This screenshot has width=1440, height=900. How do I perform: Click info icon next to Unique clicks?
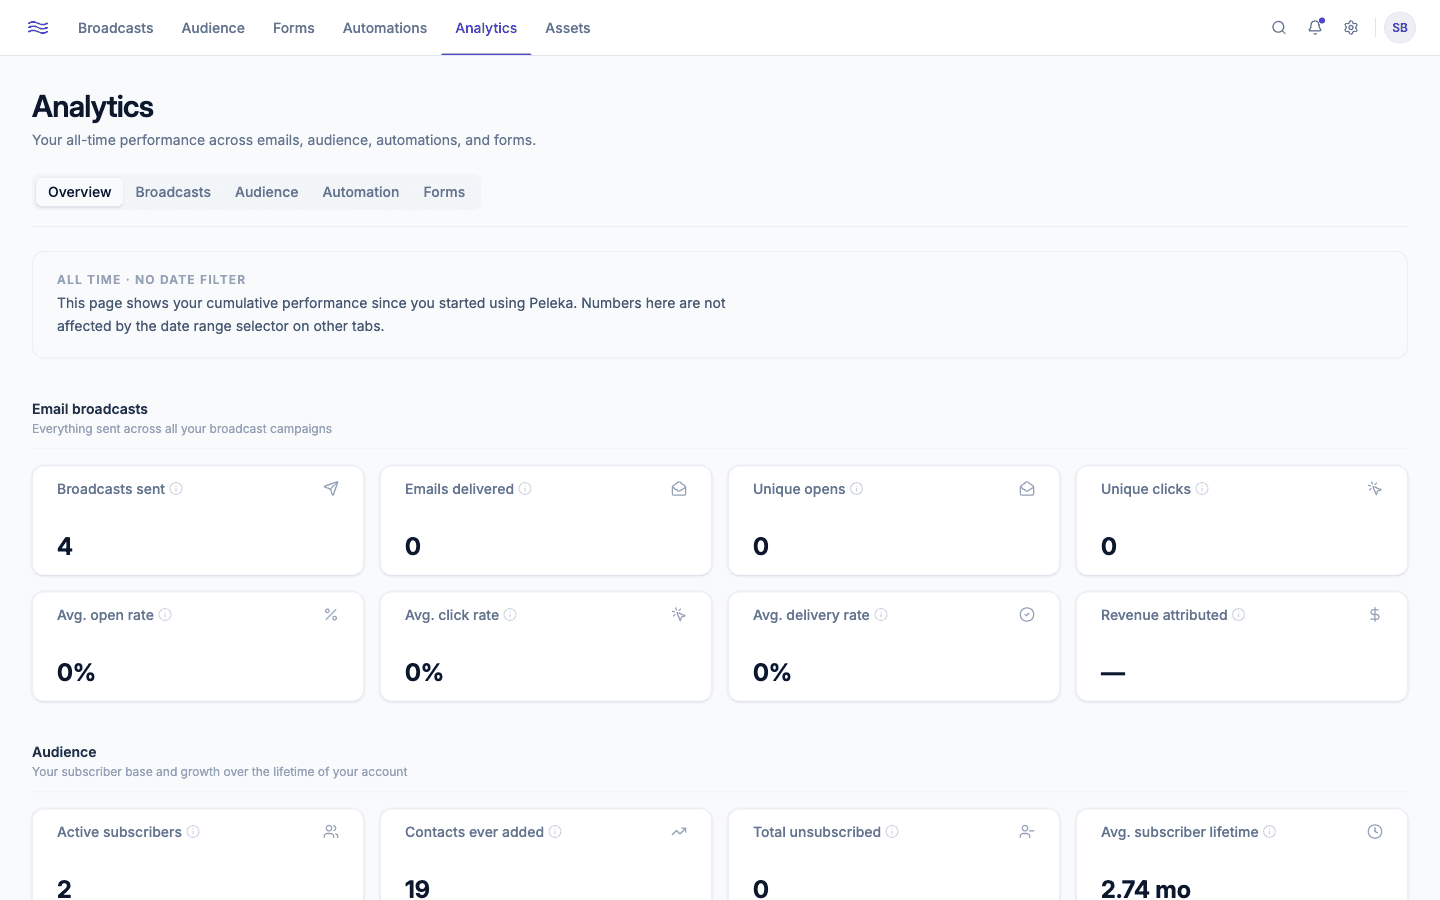(x=1202, y=489)
